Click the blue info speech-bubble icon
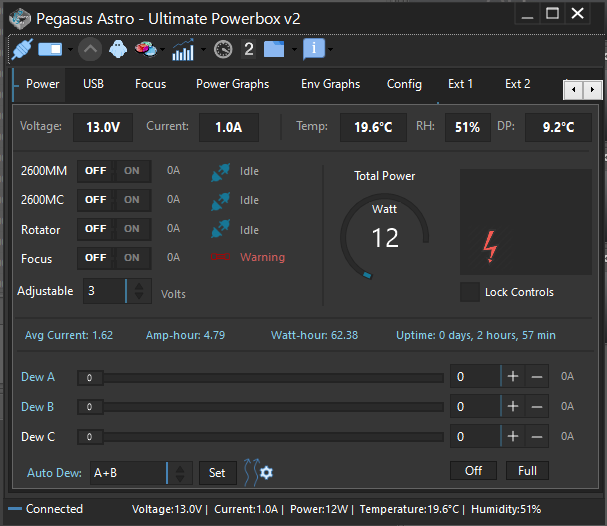The width and height of the screenshot is (607, 526). [x=314, y=49]
